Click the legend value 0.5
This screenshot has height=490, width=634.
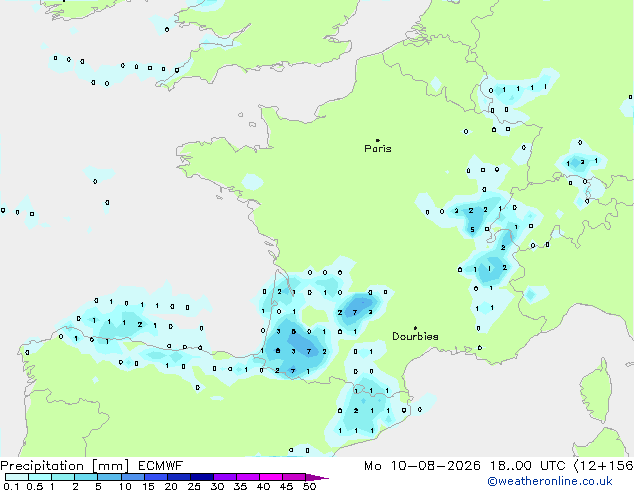[35, 486]
